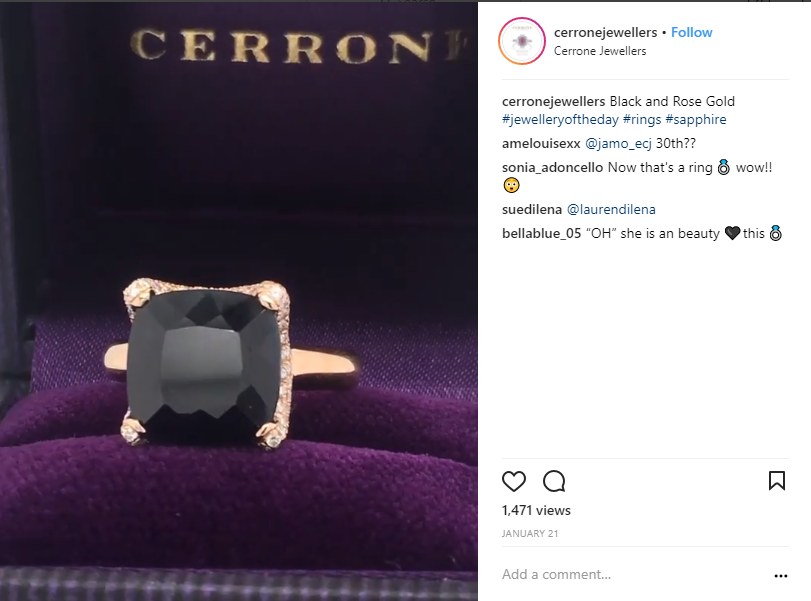Click the January 21 post date

click(x=530, y=534)
